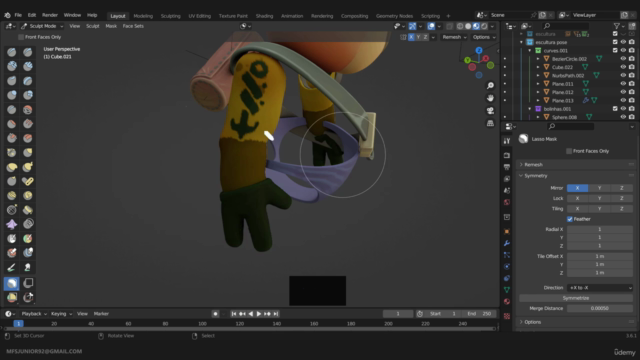Open the Face Sets menu
The image size is (640, 360).
(x=133, y=26)
